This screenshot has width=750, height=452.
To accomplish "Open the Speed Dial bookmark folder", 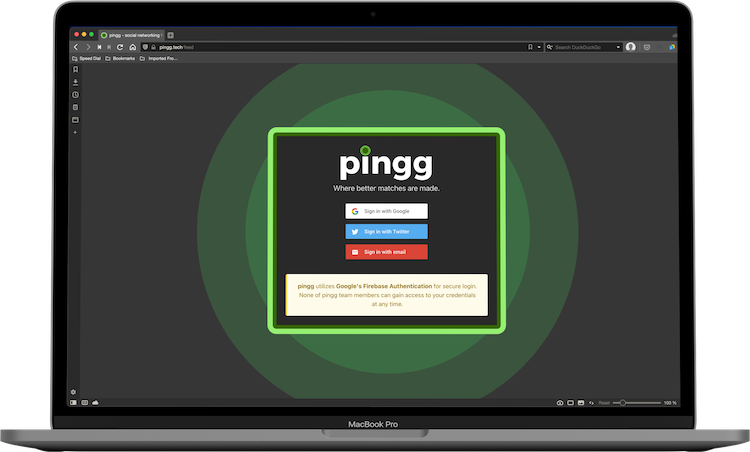I will coord(87,58).
